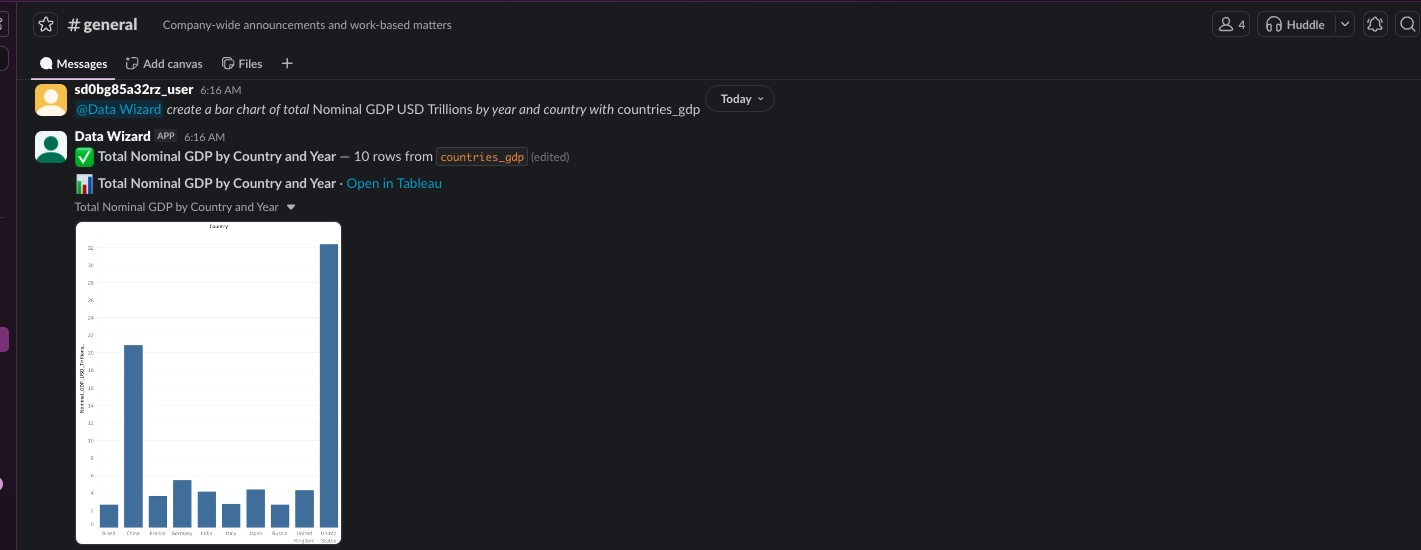Click sd0bg85a32rz_user username

(134, 89)
